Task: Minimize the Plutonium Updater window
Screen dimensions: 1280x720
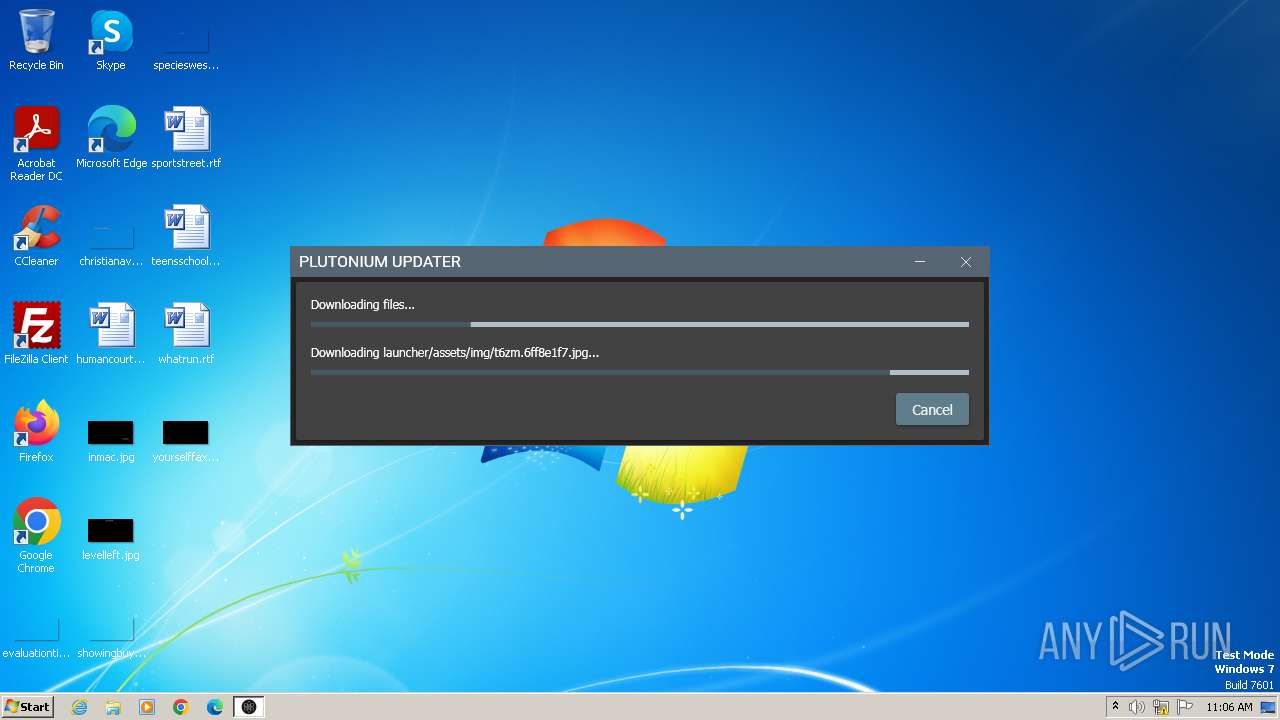Action: [920, 262]
